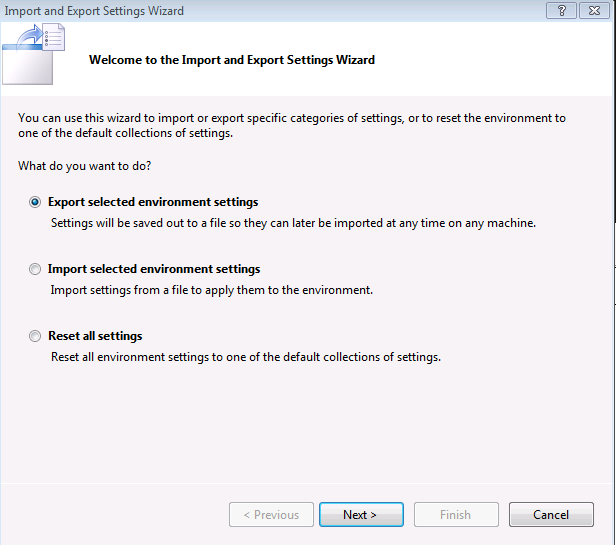This screenshot has height=545, width=616.
Task: Click 'Import settings from a file' description
Action: click(x=211, y=290)
